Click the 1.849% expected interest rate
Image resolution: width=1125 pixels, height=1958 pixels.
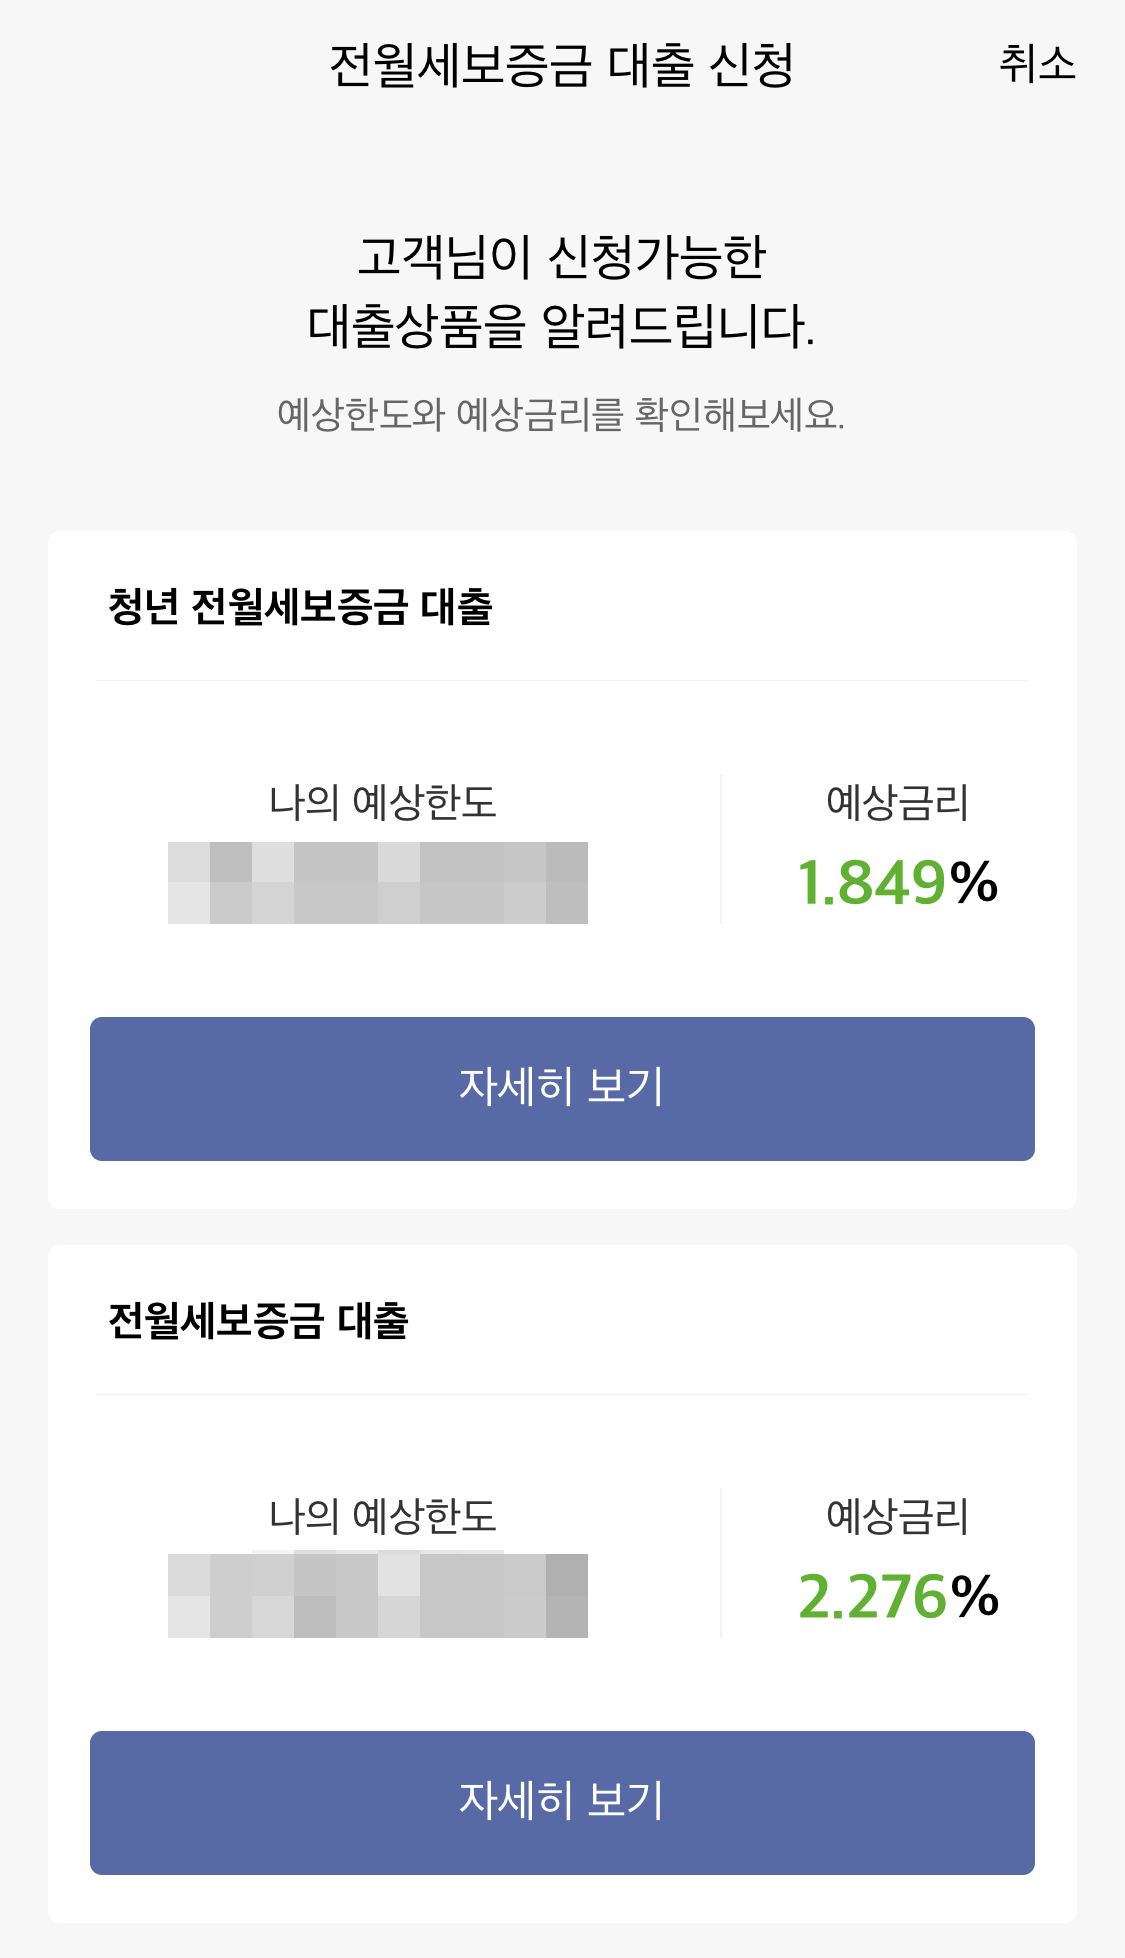pyautogui.click(x=897, y=883)
